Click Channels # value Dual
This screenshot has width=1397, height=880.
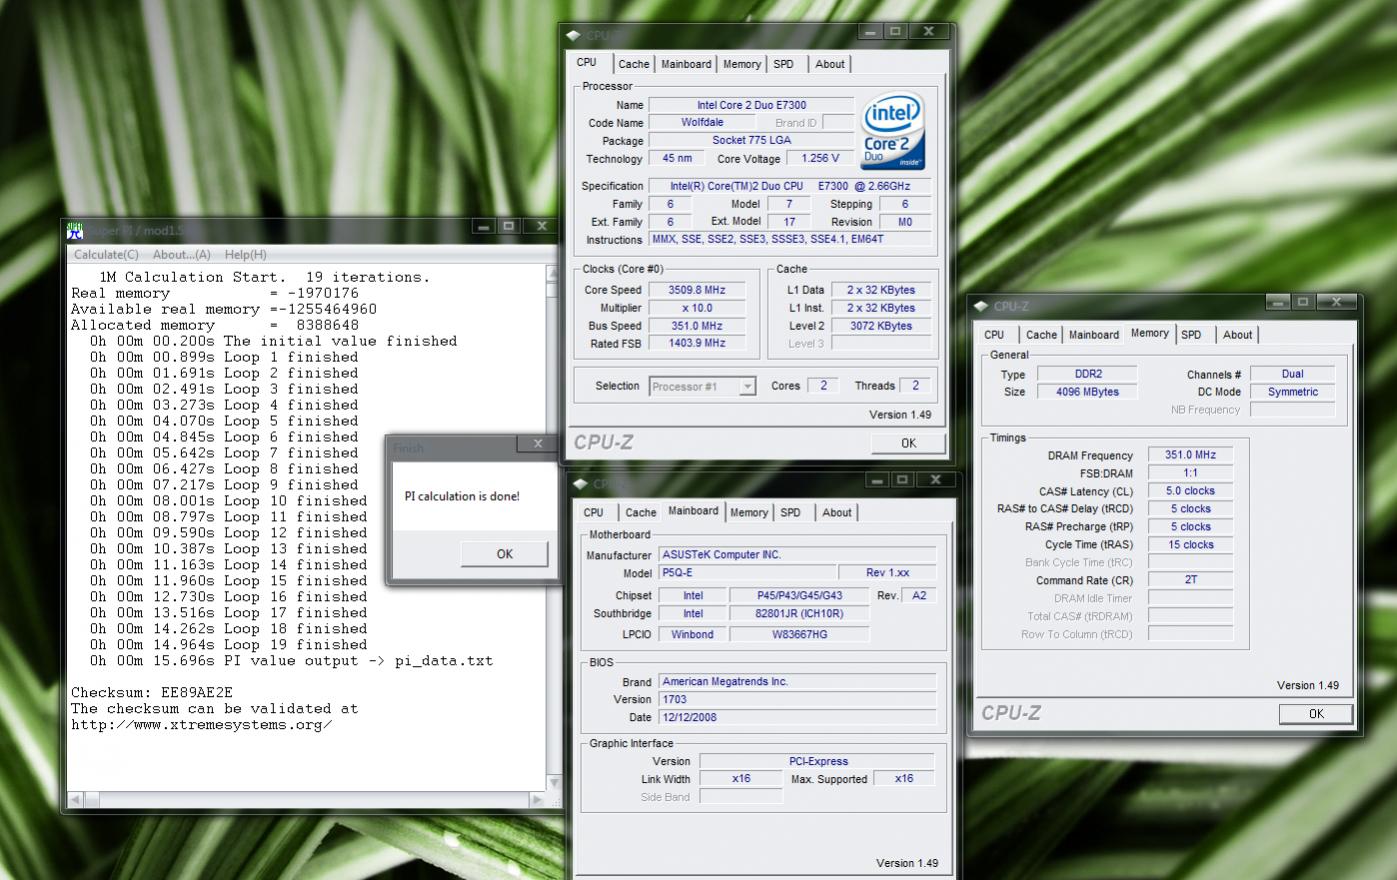pyautogui.click(x=1292, y=374)
